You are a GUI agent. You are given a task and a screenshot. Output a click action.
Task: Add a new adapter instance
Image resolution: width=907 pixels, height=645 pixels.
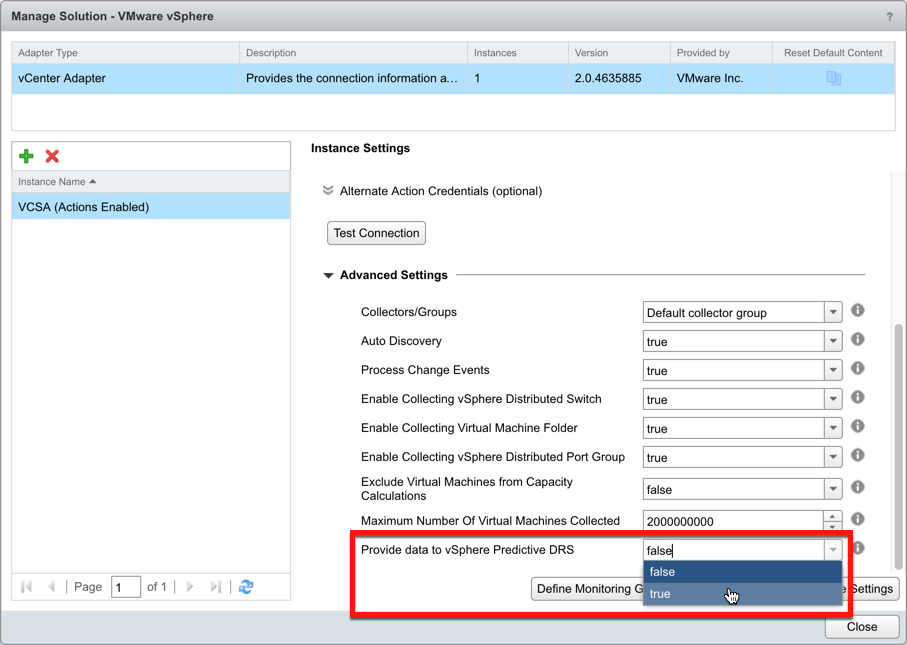click(25, 156)
